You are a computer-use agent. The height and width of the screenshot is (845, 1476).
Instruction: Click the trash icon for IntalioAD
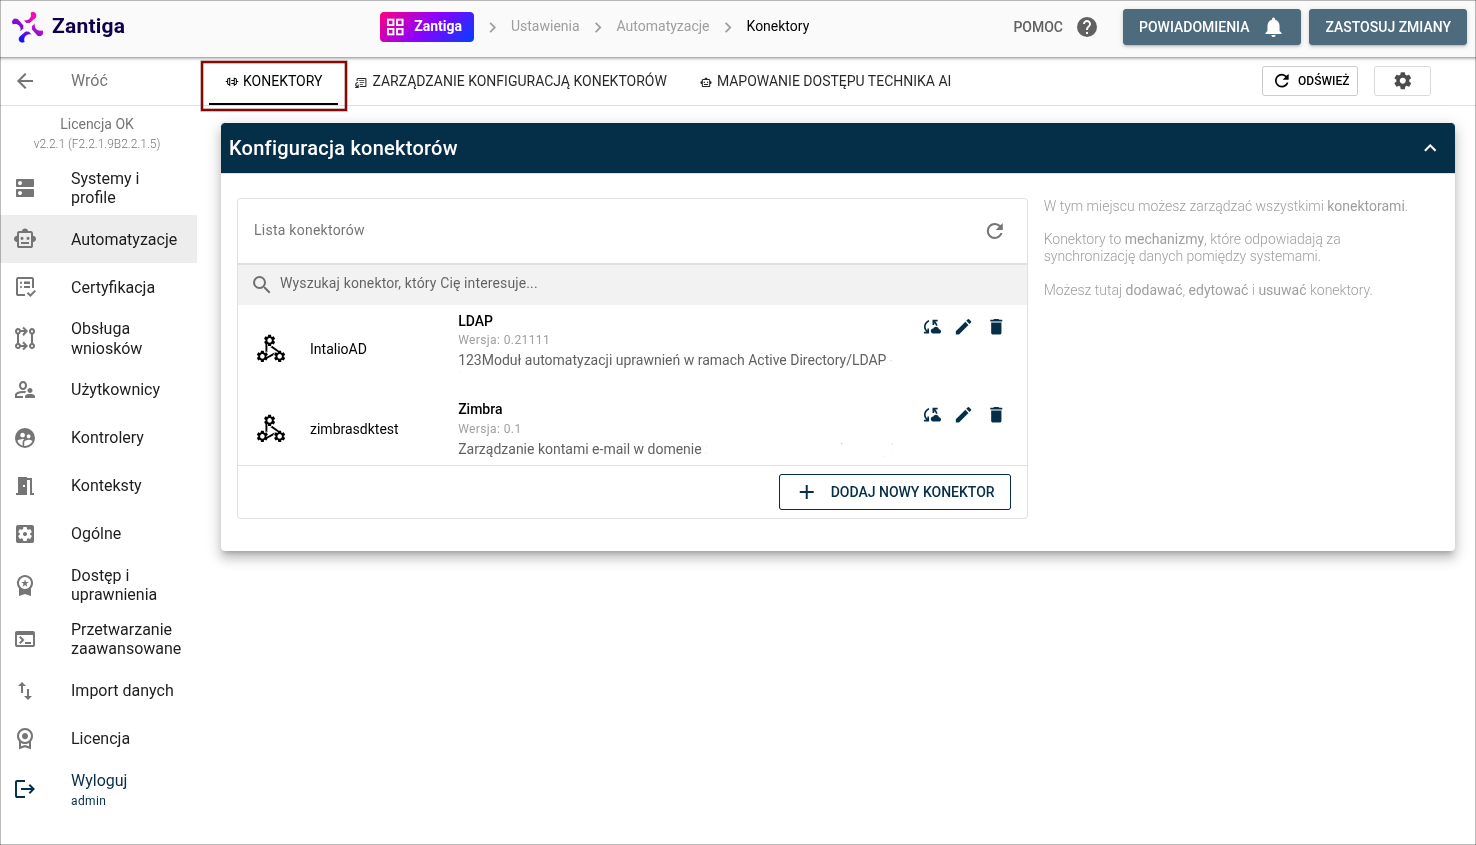click(996, 327)
